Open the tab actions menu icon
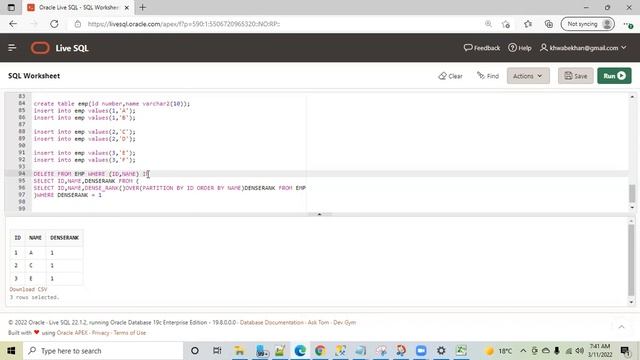This screenshot has height=360, width=640. [x=11, y=7]
